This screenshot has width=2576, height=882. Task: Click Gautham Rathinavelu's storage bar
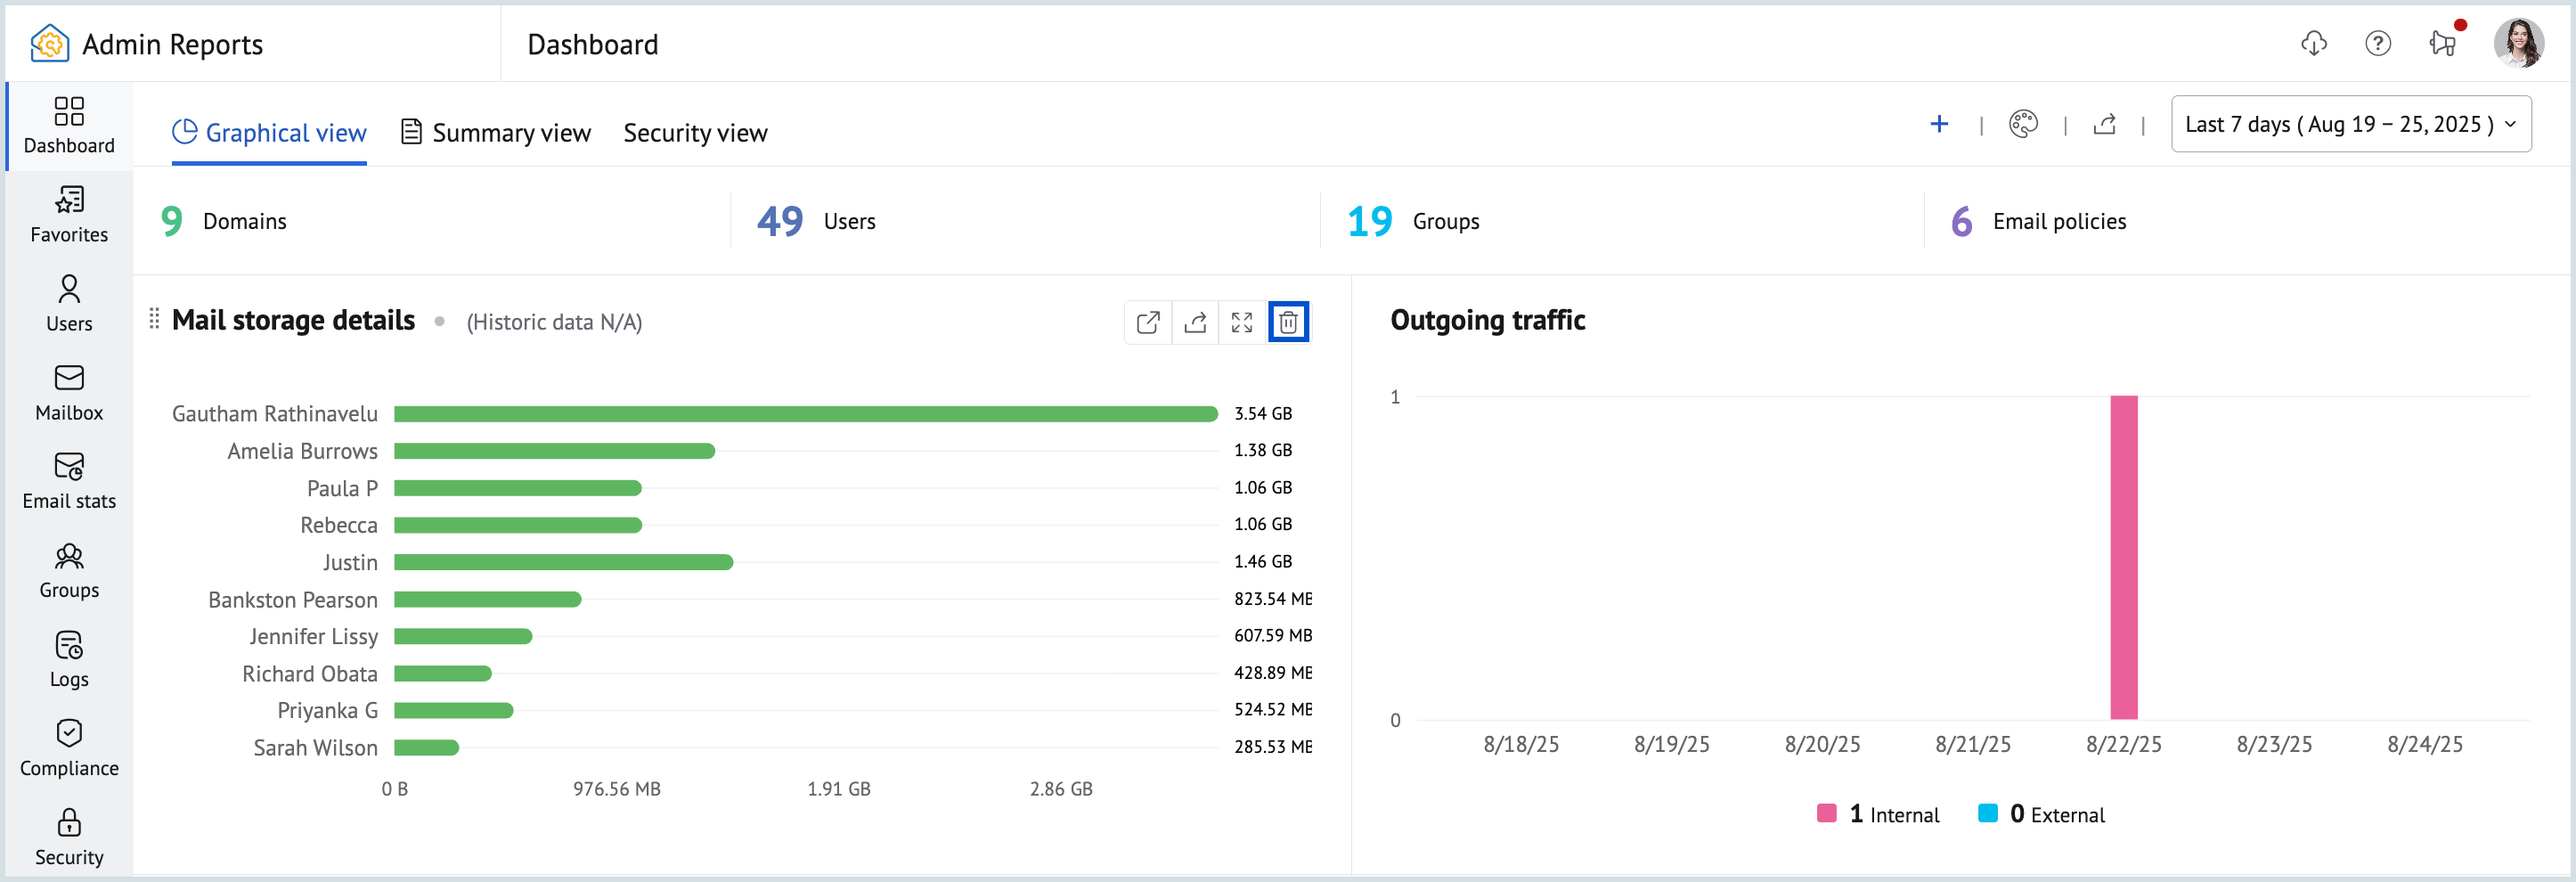805,414
